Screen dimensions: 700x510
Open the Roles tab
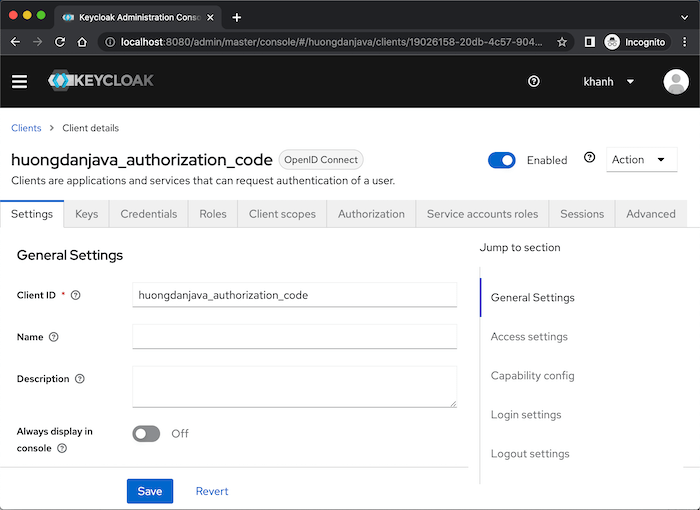(213, 214)
